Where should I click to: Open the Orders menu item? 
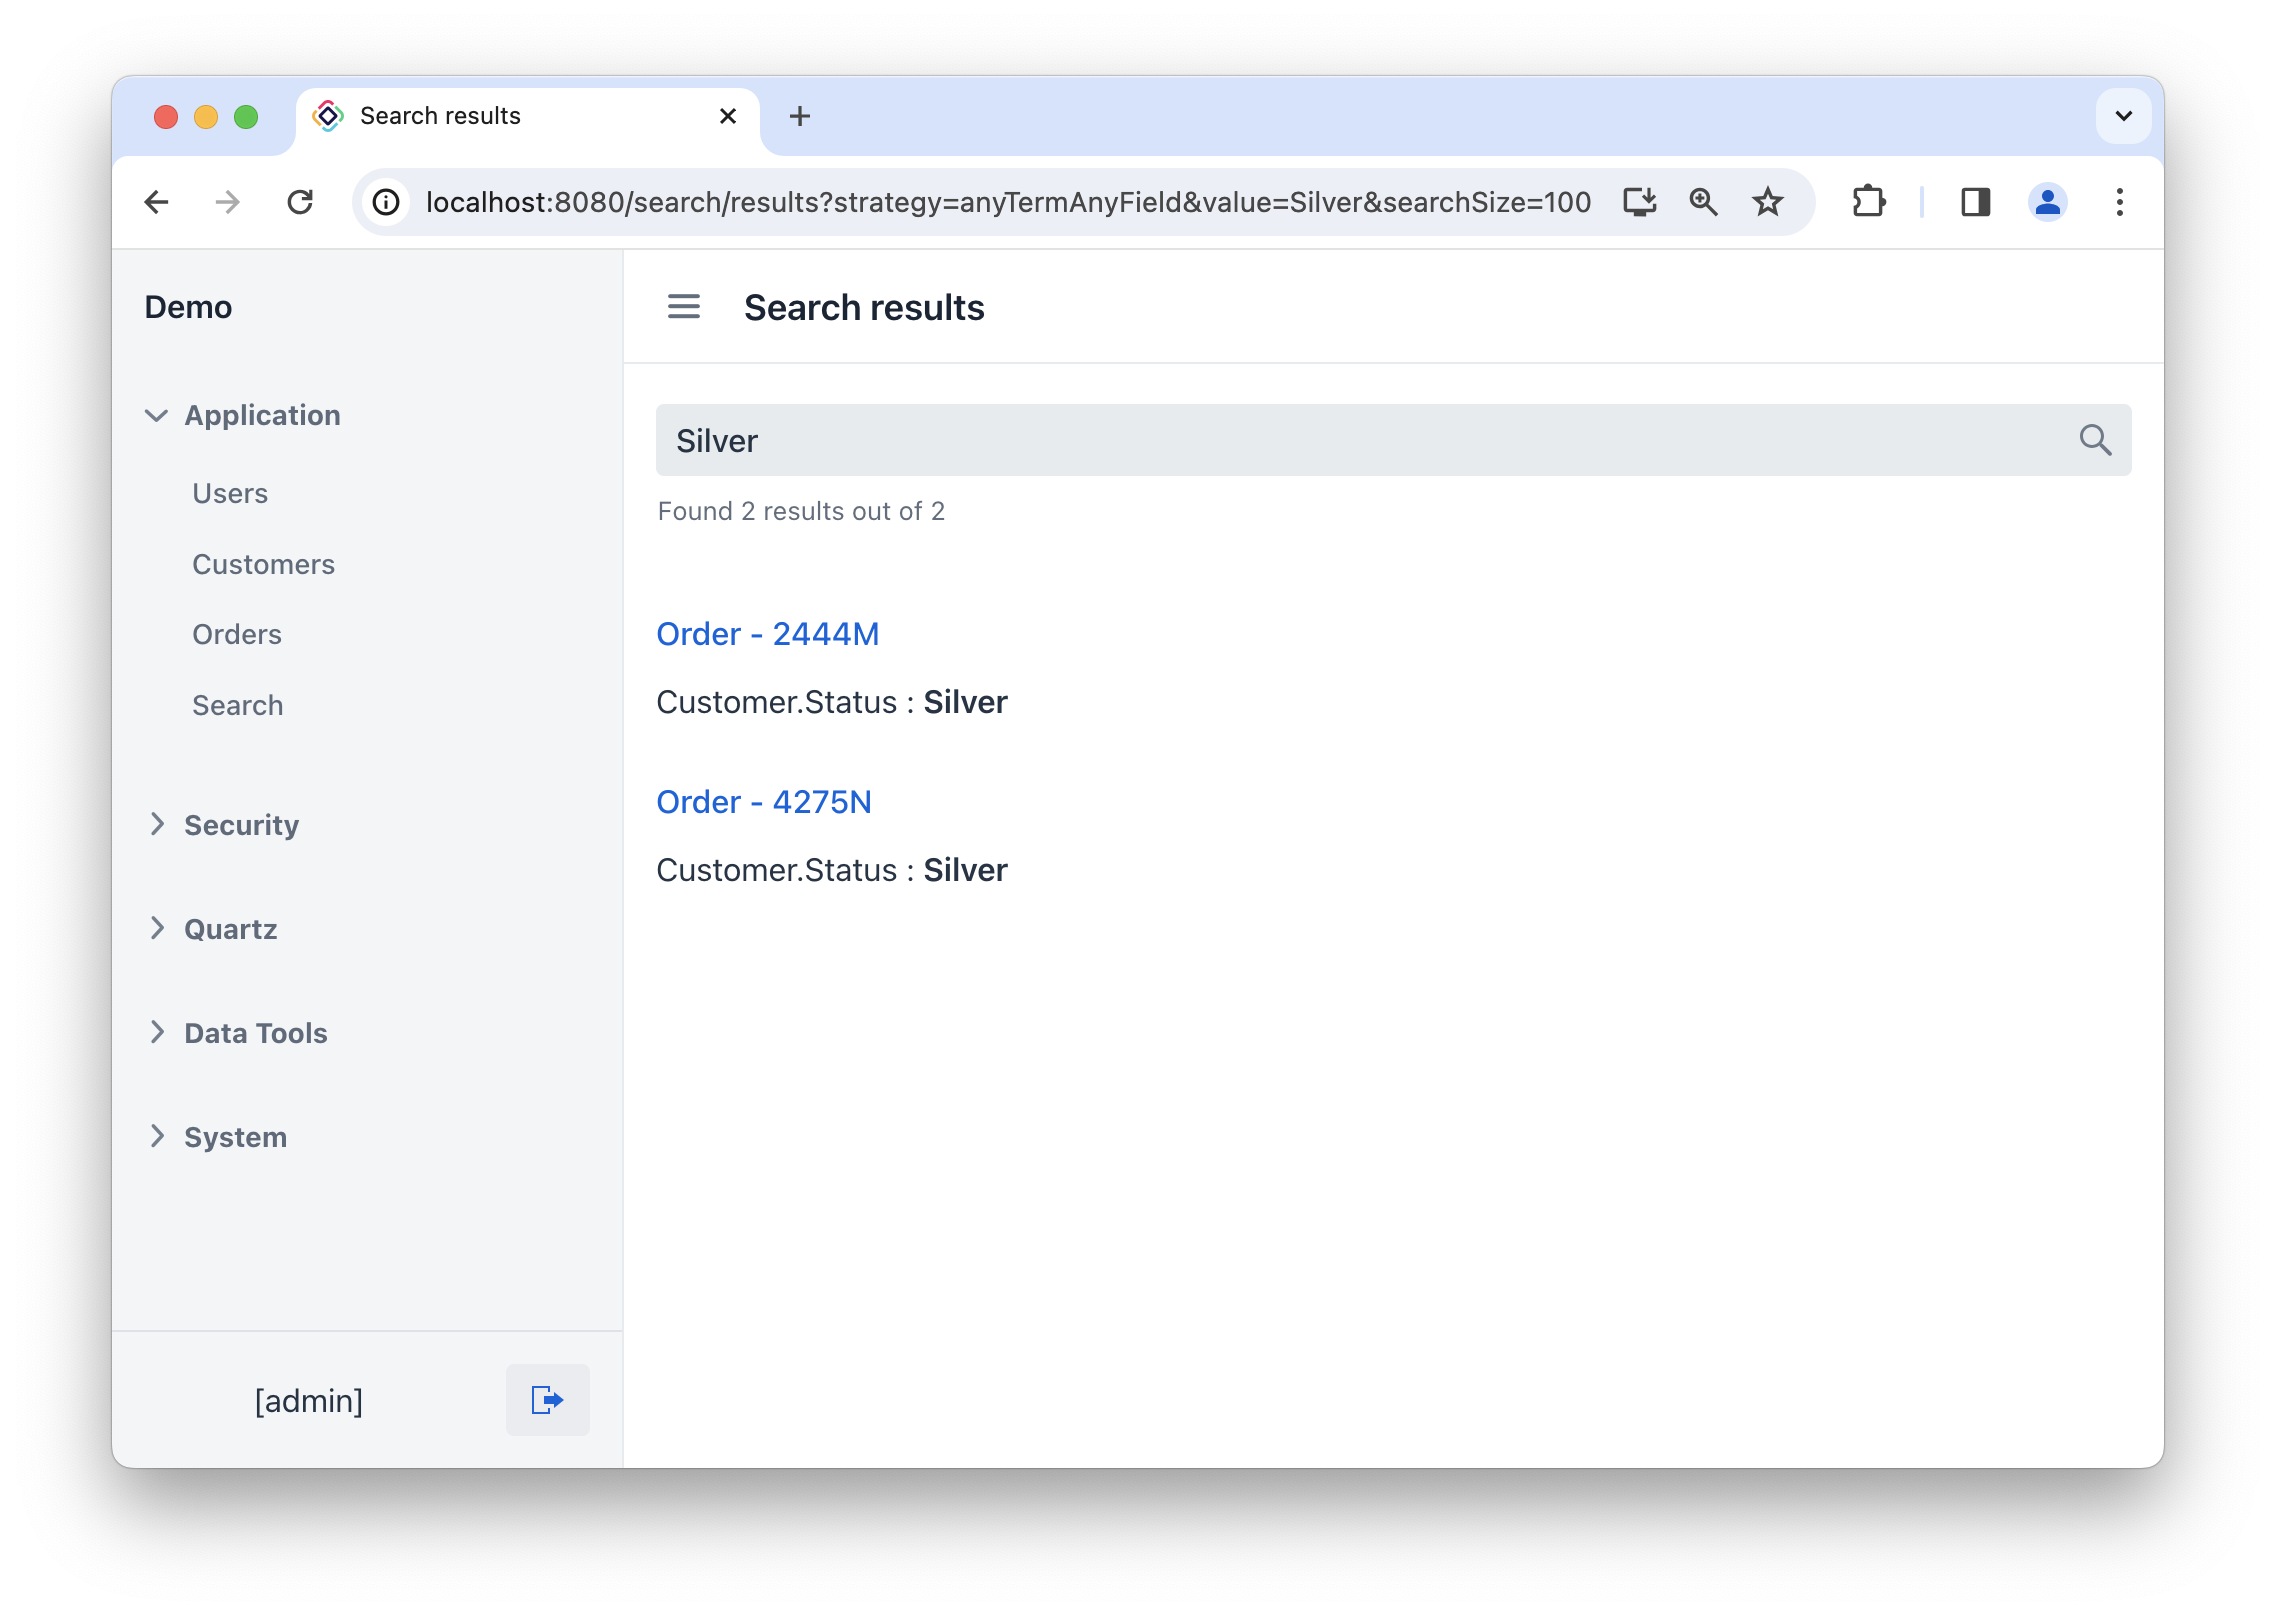236,633
